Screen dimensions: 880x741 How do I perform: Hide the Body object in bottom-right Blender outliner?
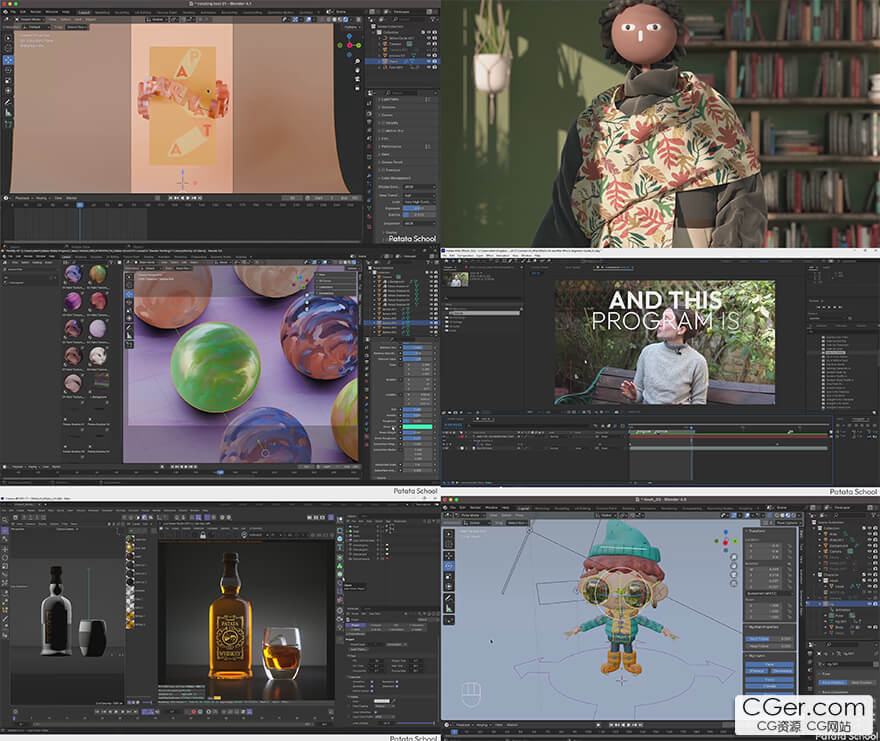(870, 627)
